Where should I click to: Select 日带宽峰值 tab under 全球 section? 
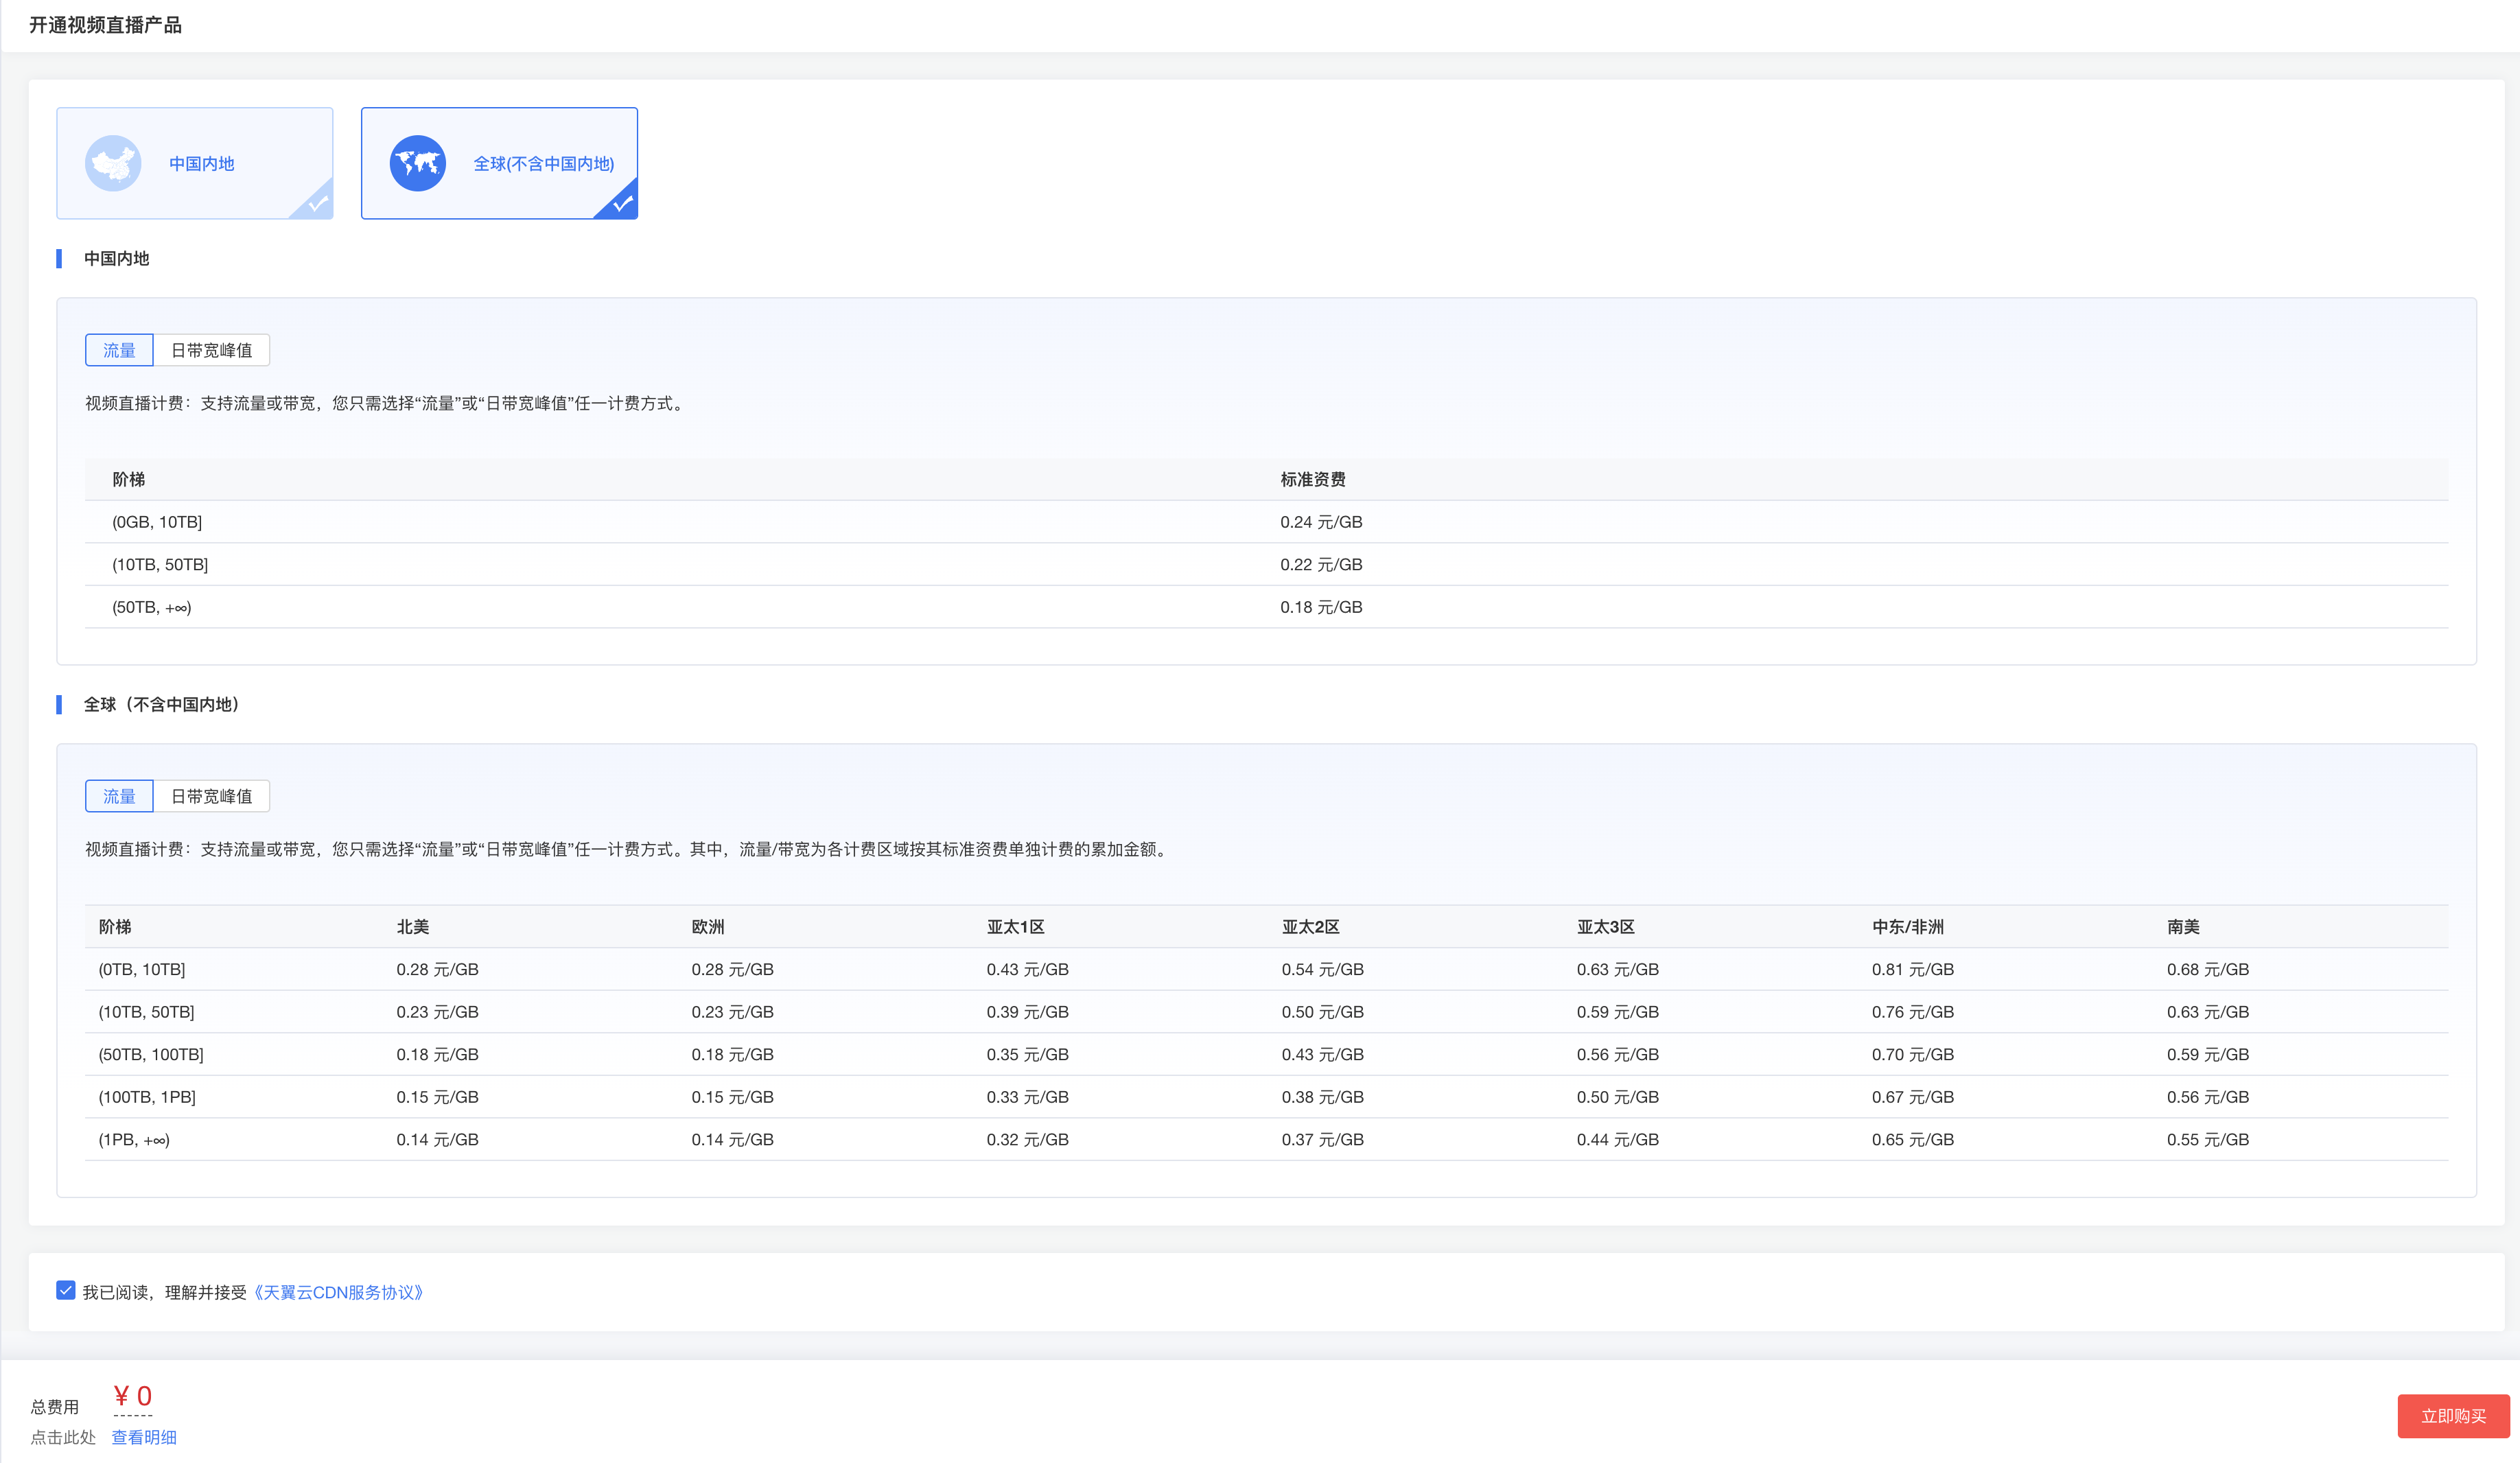pyautogui.click(x=211, y=796)
